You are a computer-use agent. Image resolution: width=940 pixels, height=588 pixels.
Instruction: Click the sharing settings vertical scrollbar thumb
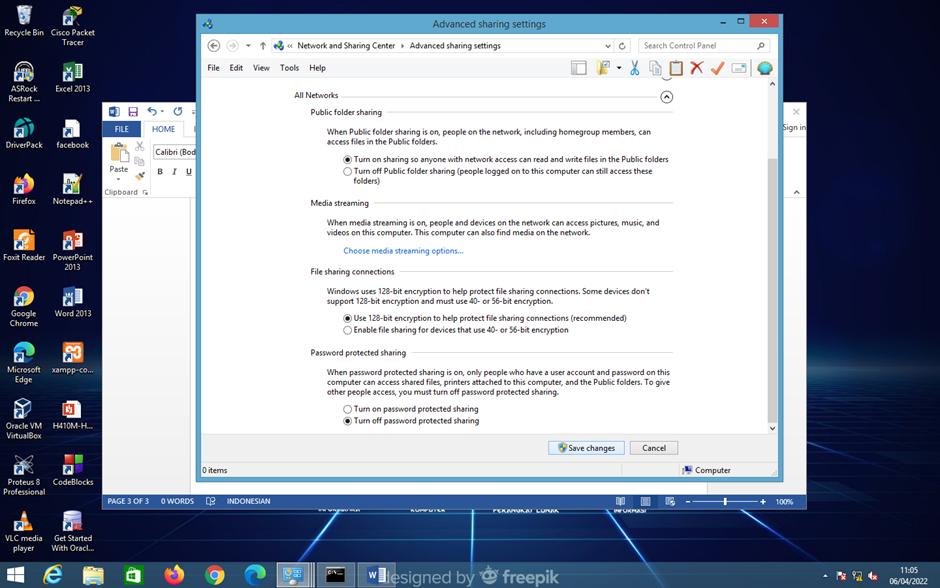click(x=772, y=290)
